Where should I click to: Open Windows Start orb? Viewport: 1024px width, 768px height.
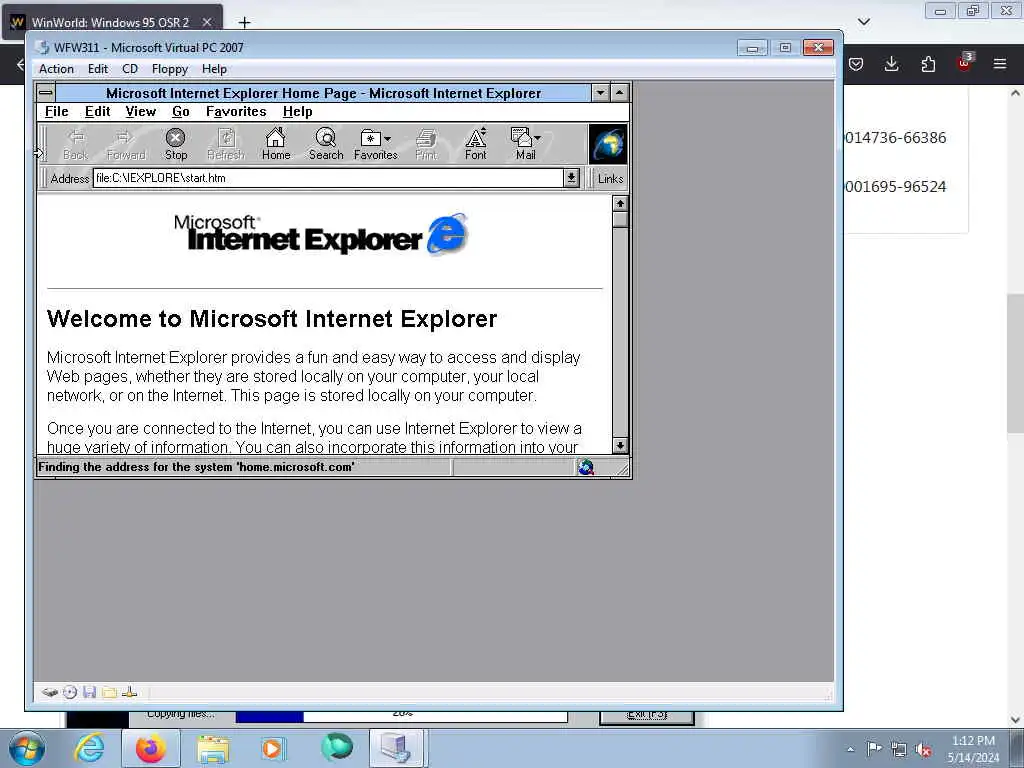point(27,748)
